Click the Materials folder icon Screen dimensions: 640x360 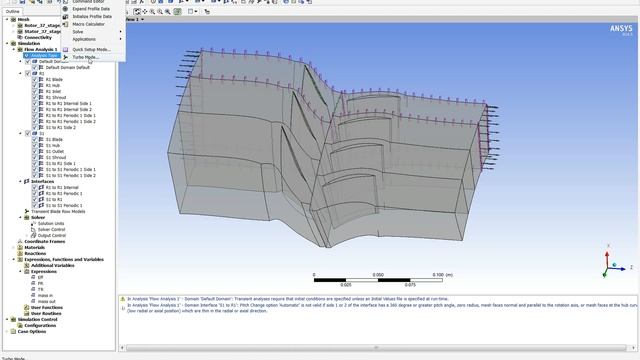point(20,247)
